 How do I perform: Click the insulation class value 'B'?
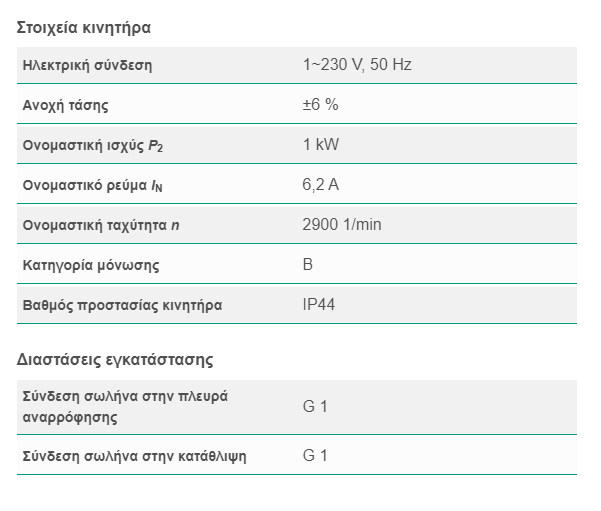[307, 265]
